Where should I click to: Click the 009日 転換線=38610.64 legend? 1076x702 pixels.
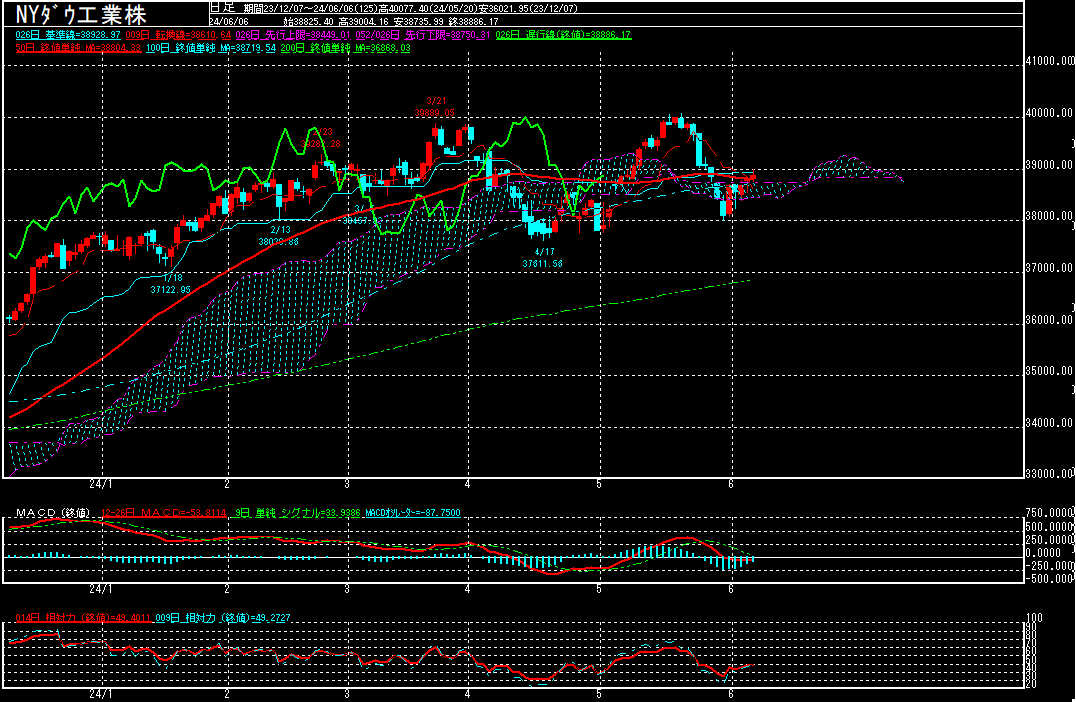(178, 34)
